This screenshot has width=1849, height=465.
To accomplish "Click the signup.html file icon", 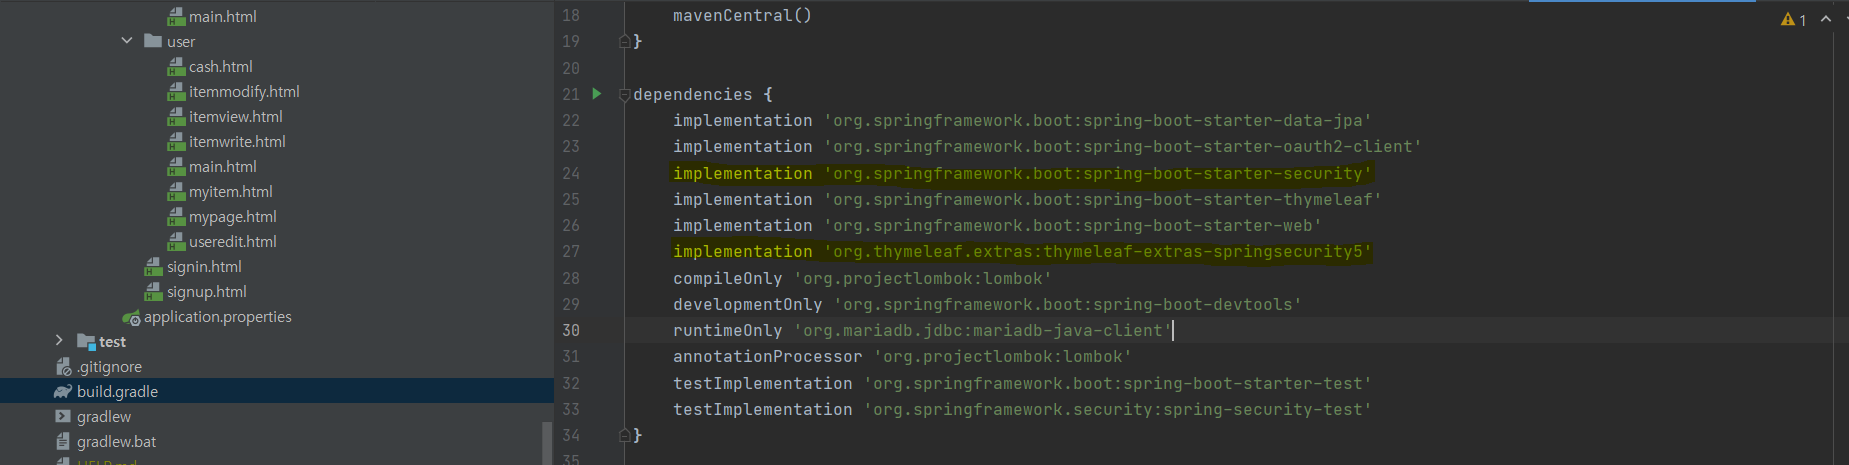I will coord(153,291).
